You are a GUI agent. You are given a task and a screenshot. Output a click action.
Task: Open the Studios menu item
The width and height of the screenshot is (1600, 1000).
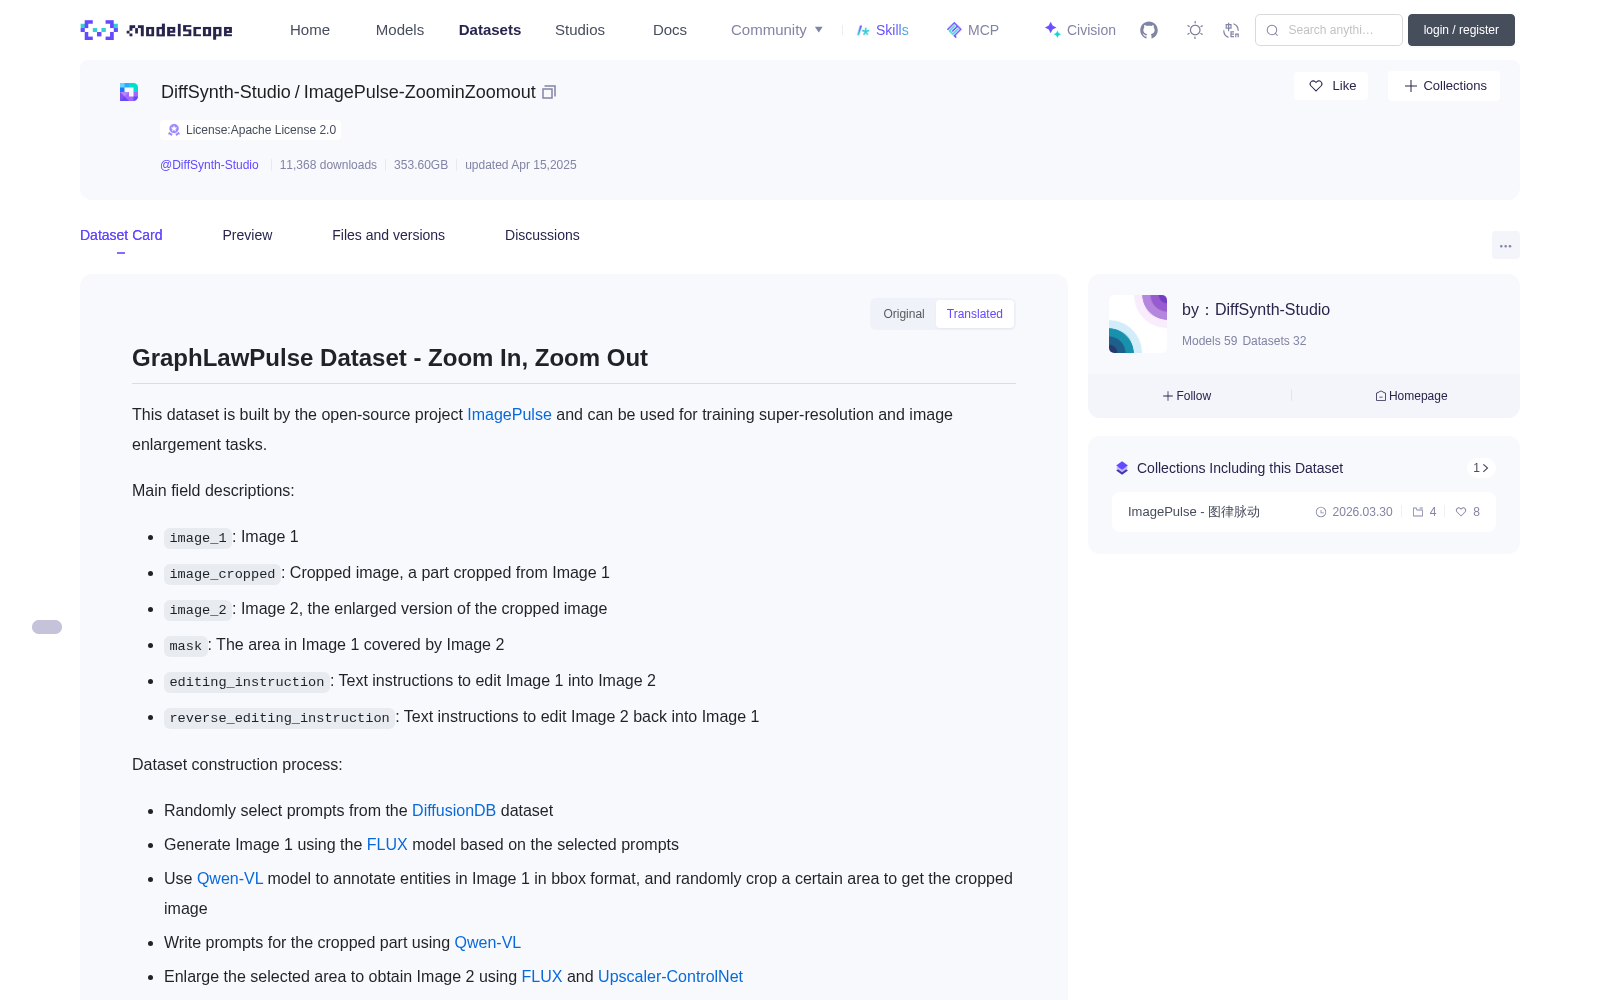pyautogui.click(x=580, y=30)
